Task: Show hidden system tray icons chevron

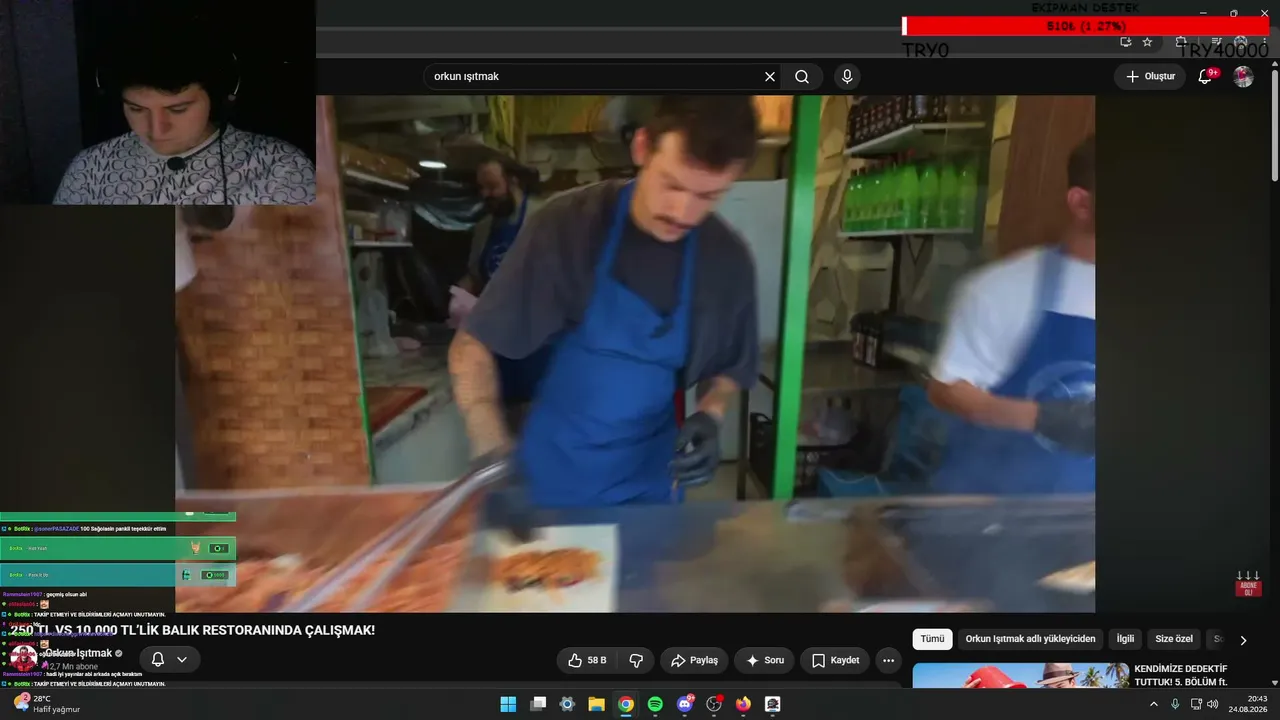Action: point(1154,704)
